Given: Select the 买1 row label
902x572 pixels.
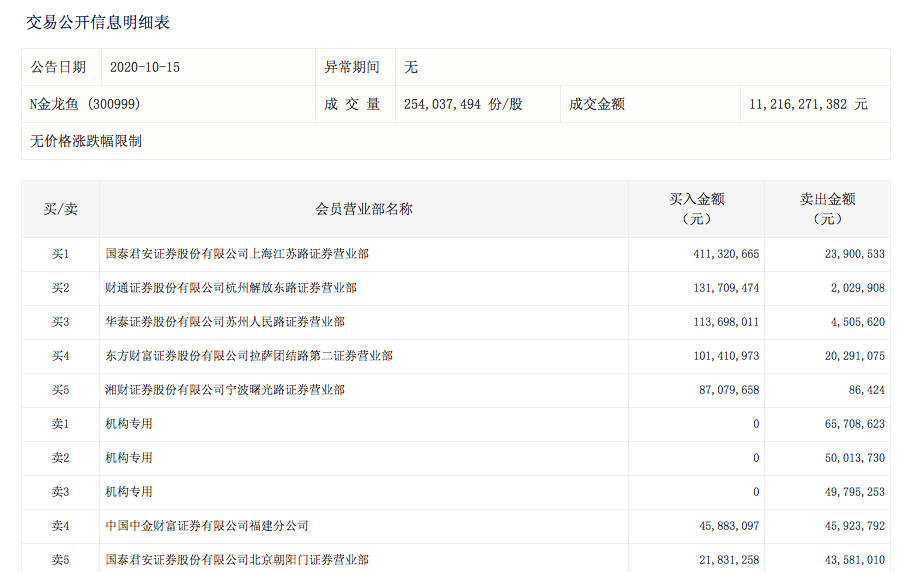Looking at the screenshot, I should coord(60,254).
